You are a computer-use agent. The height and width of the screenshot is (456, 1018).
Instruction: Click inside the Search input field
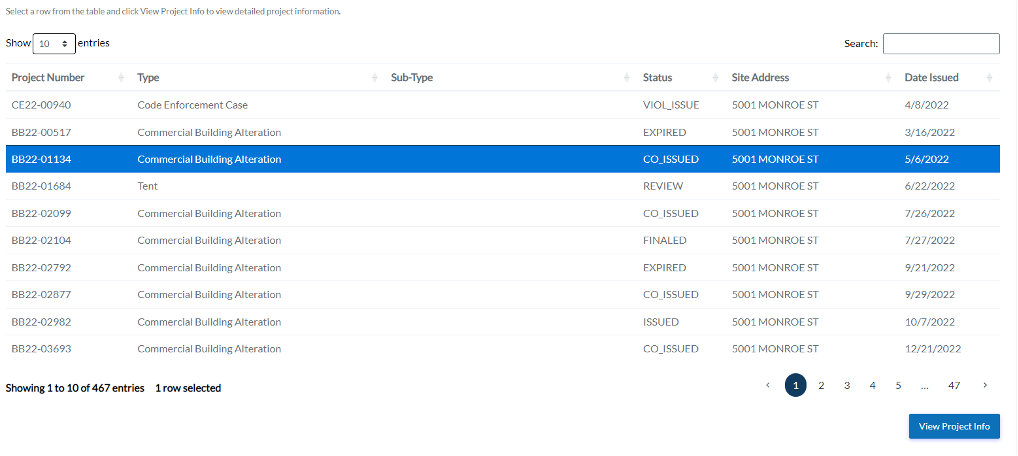(x=940, y=44)
